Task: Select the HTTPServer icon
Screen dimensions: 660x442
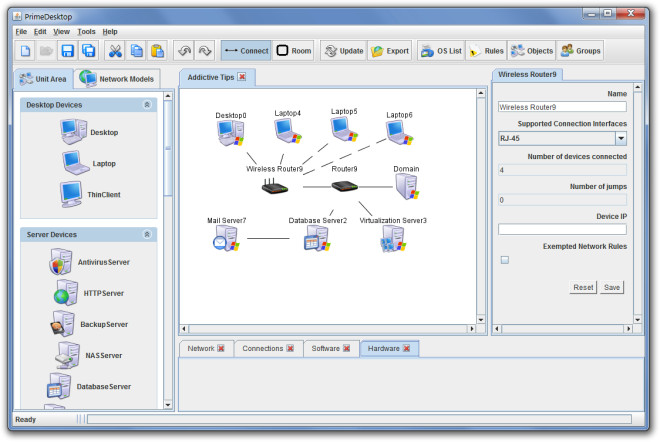Action: (x=66, y=293)
